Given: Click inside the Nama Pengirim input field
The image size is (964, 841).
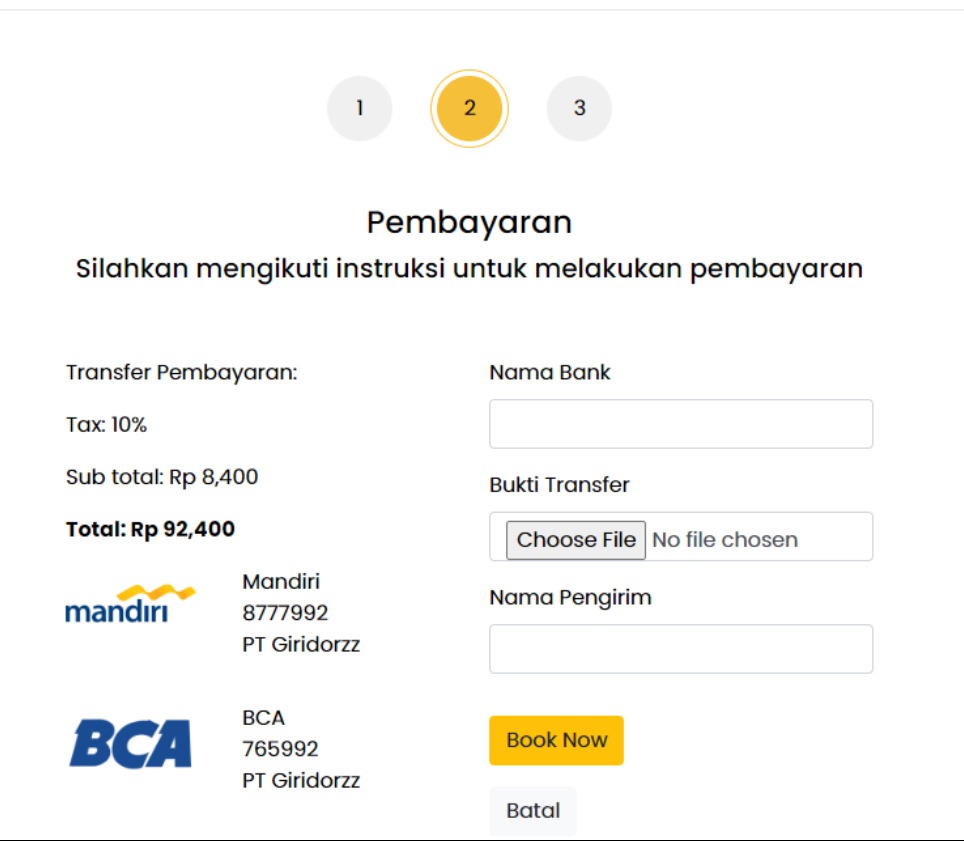Looking at the screenshot, I should (681, 647).
